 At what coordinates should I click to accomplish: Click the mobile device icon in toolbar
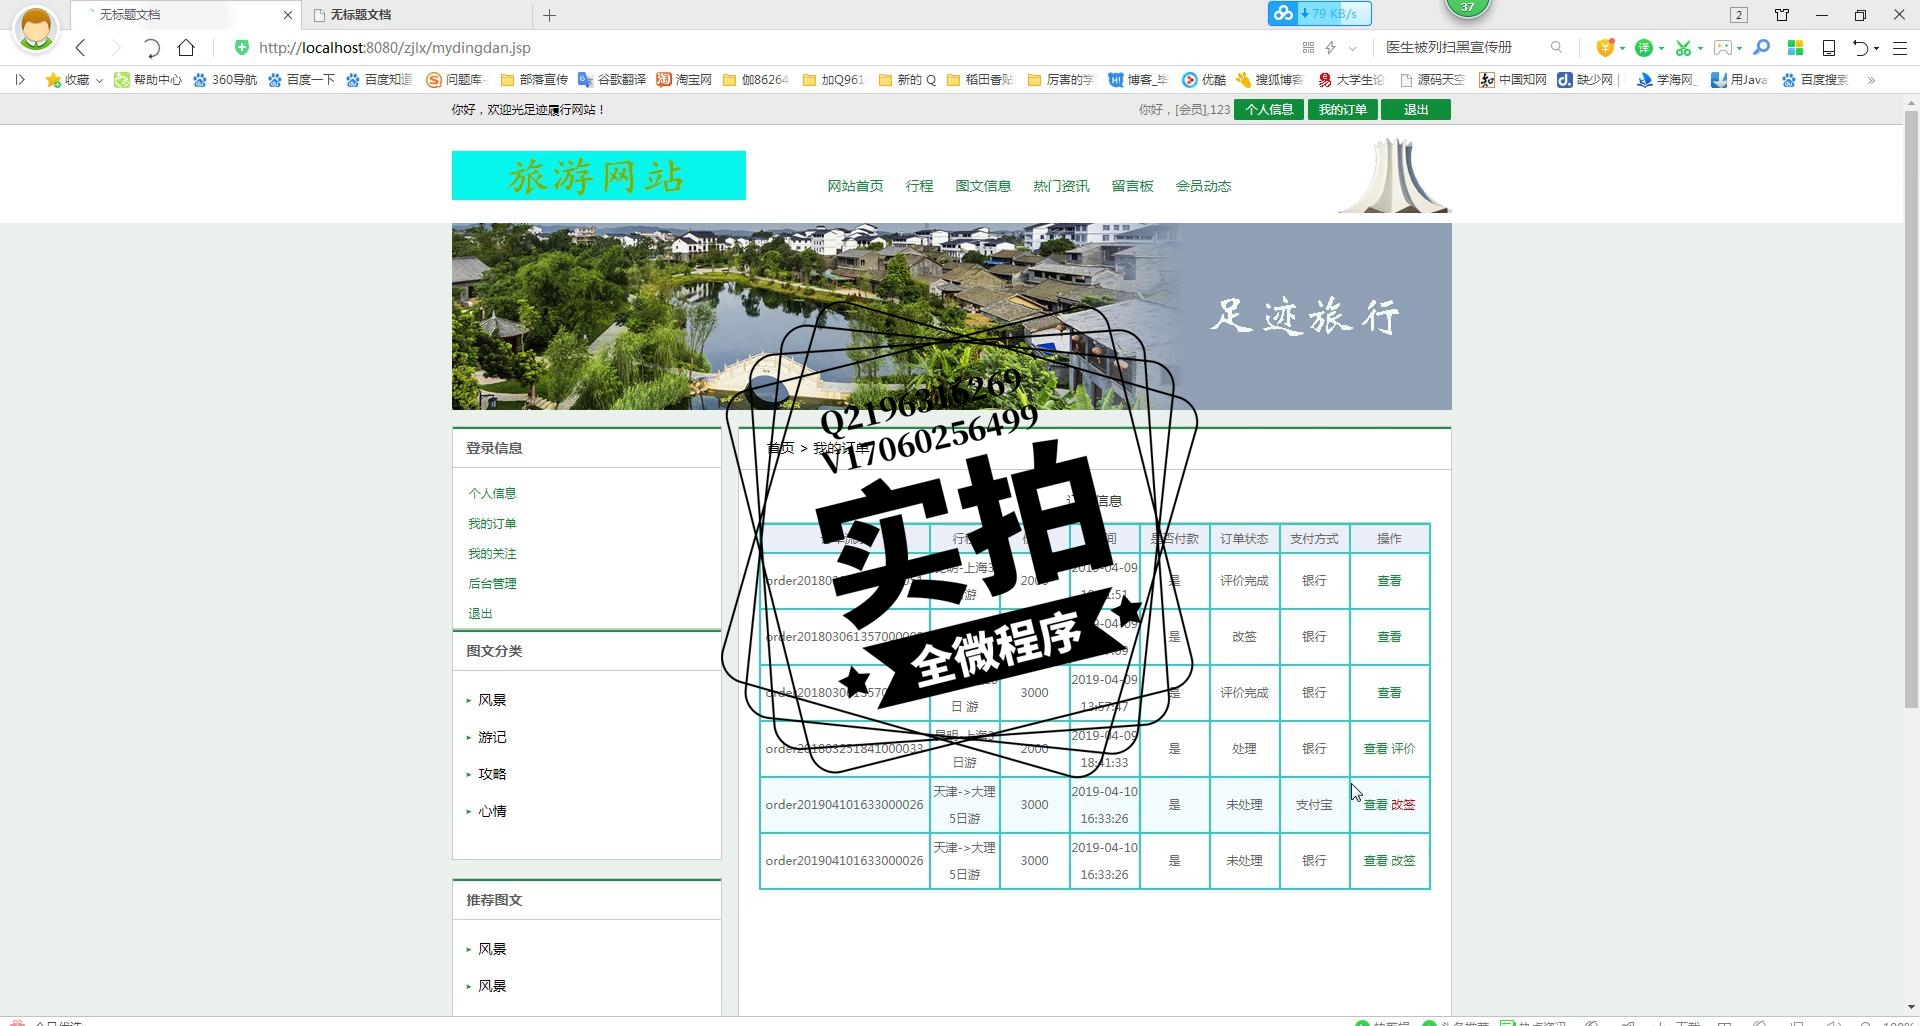pos(1828,47)
